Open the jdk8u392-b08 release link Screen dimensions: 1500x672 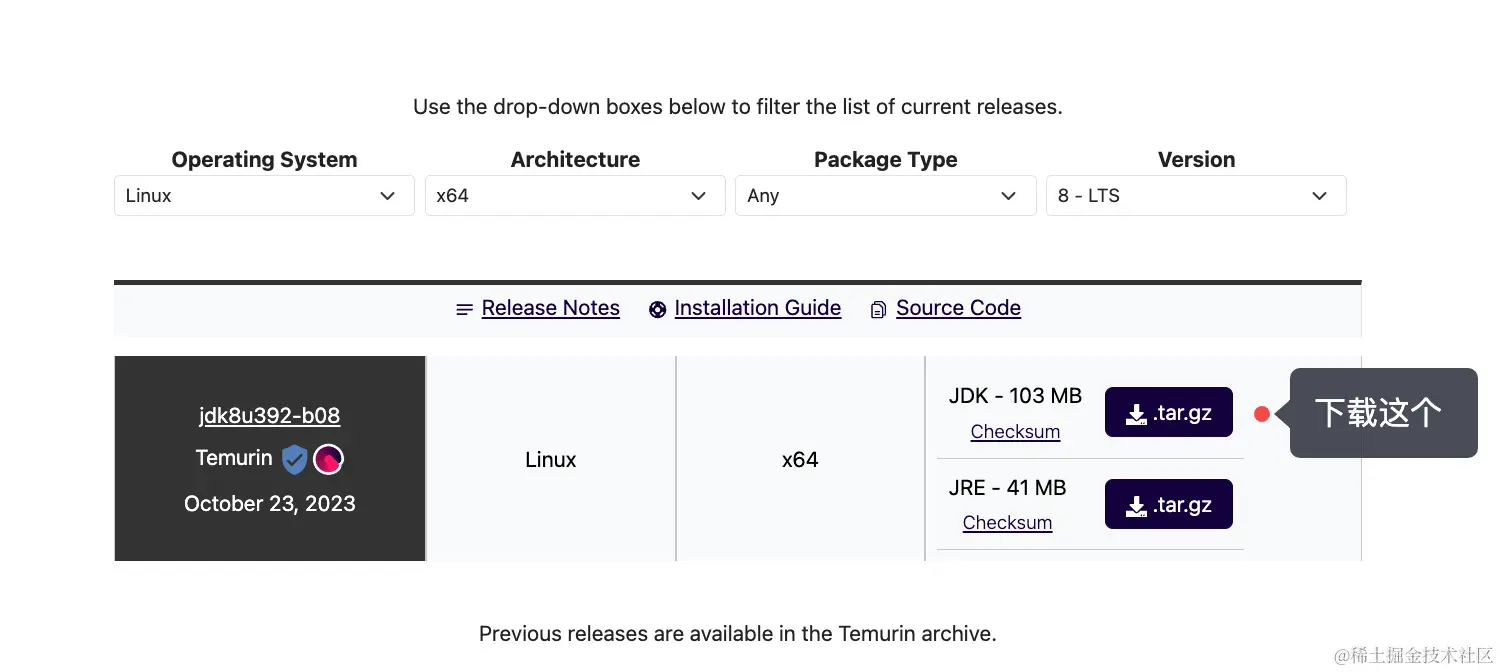[x=269, y=416]
